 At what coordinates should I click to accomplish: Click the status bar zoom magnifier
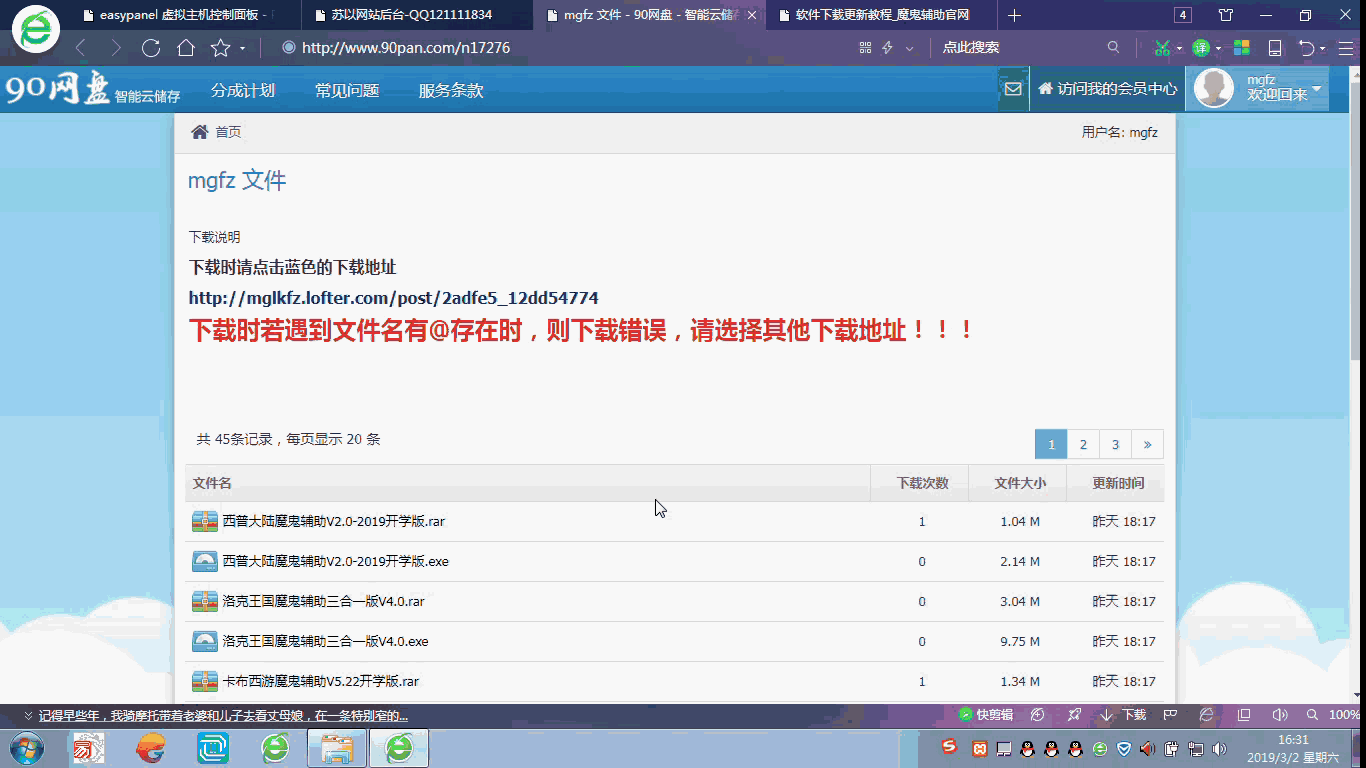[x=1312, y=715]
